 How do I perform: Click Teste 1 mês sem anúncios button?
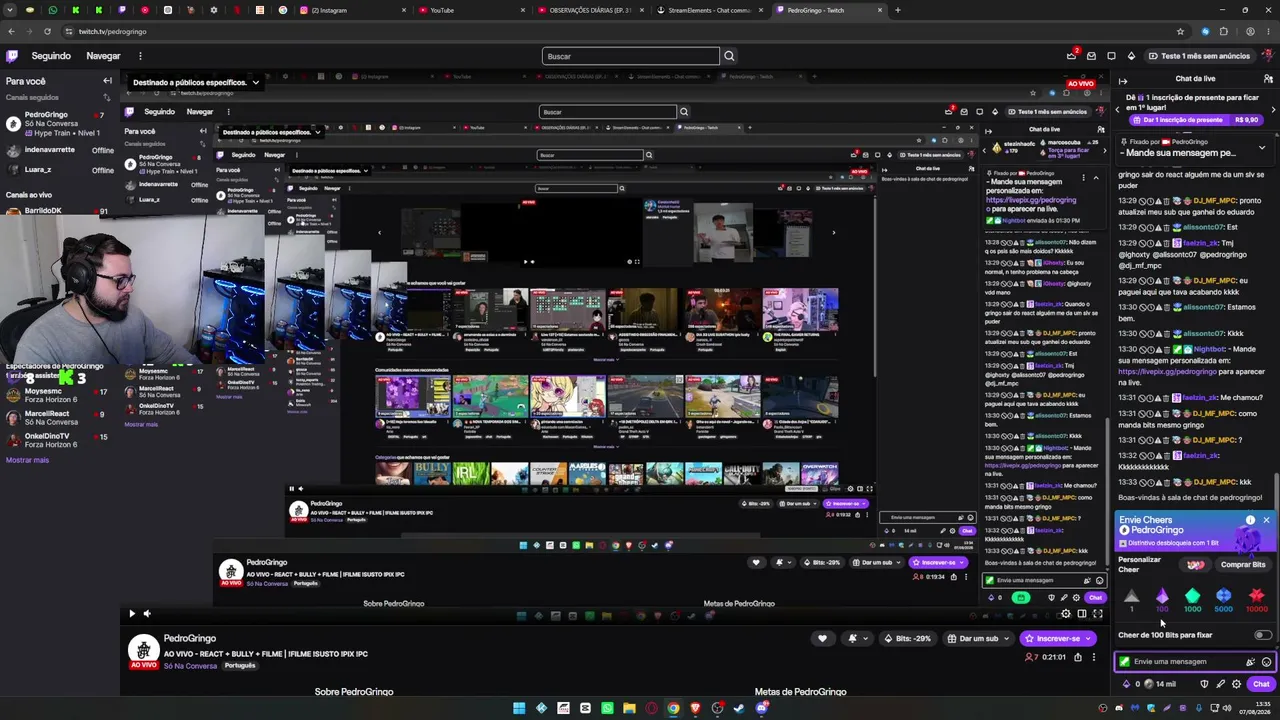click(1199, 56)
